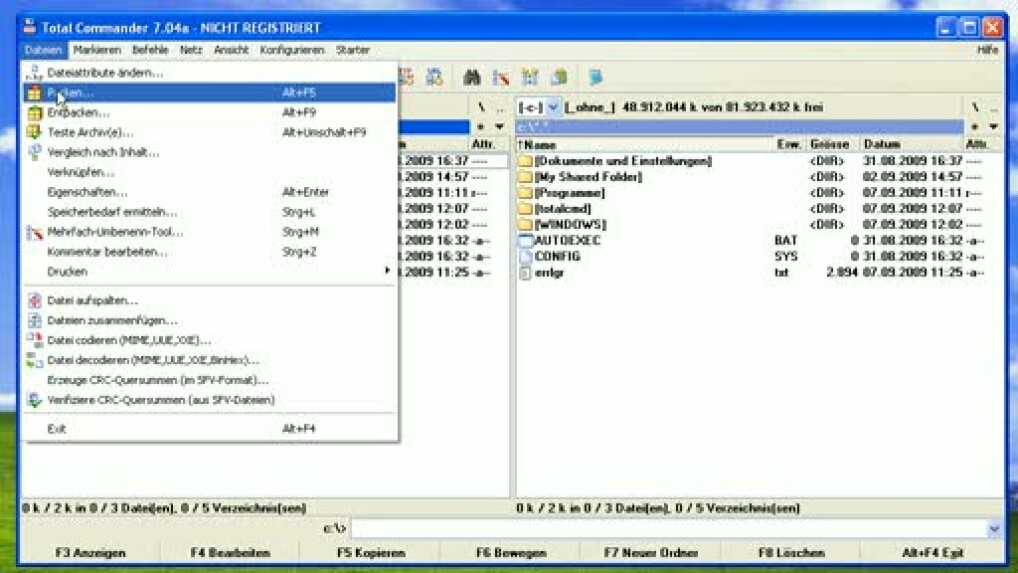
Task: Select the AUTOEXEC file icon
Action: (x=526, y=241)
